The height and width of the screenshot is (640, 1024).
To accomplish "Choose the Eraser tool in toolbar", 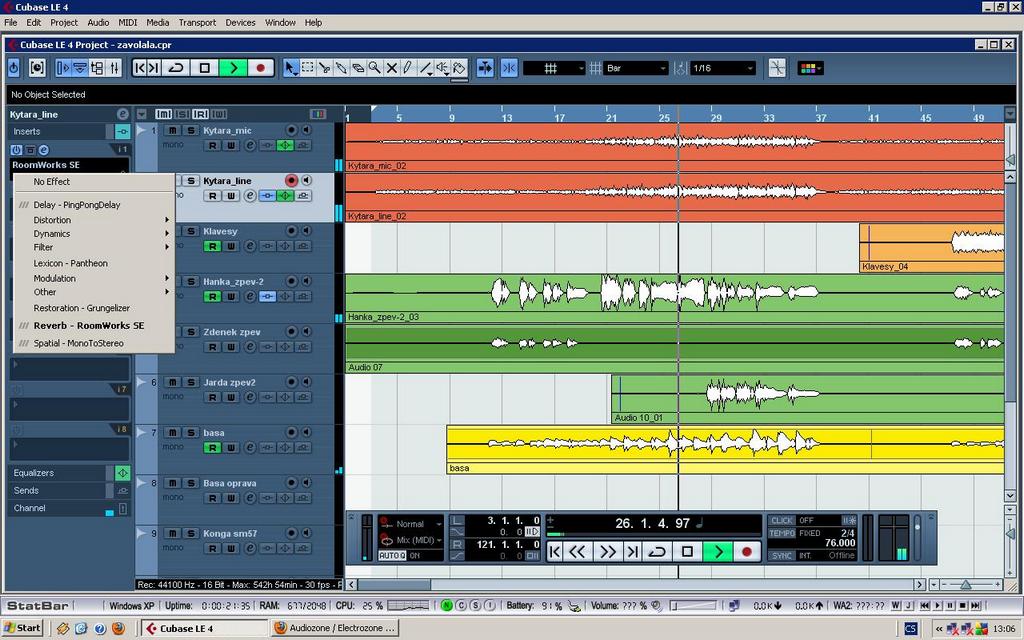I will pyautogui.click(x=358, y=68).
